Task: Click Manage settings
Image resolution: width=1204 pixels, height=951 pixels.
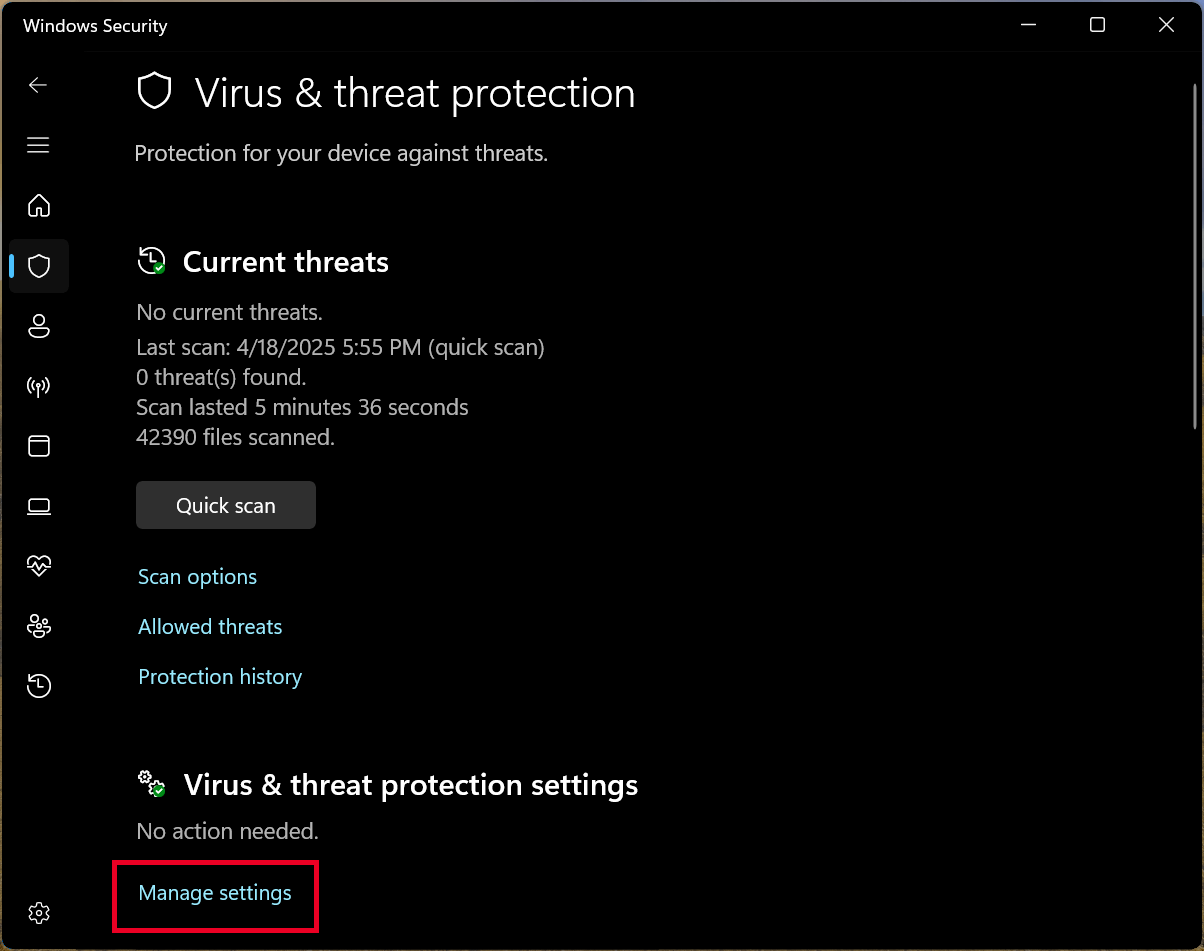Action: (214, 893)
